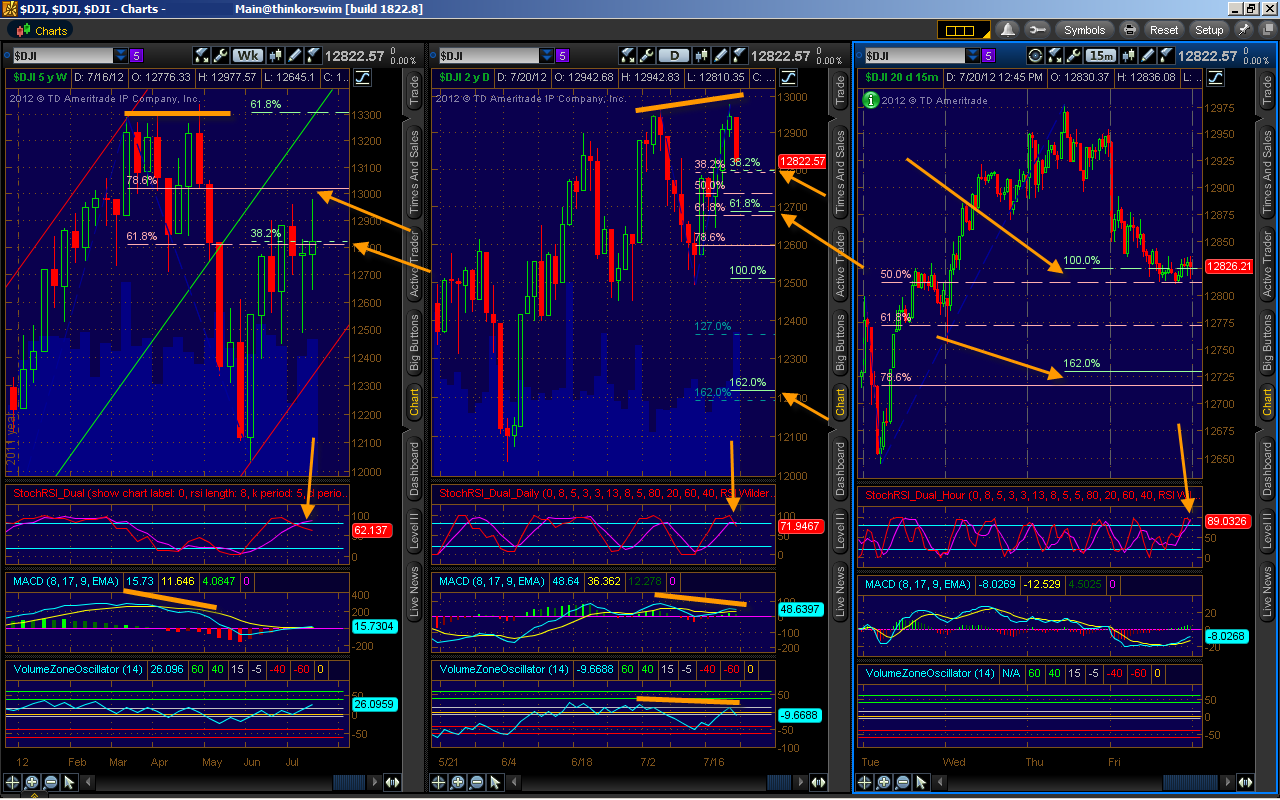
Task: Zoom in on the daily chart
Action: (x=458, y=783)
